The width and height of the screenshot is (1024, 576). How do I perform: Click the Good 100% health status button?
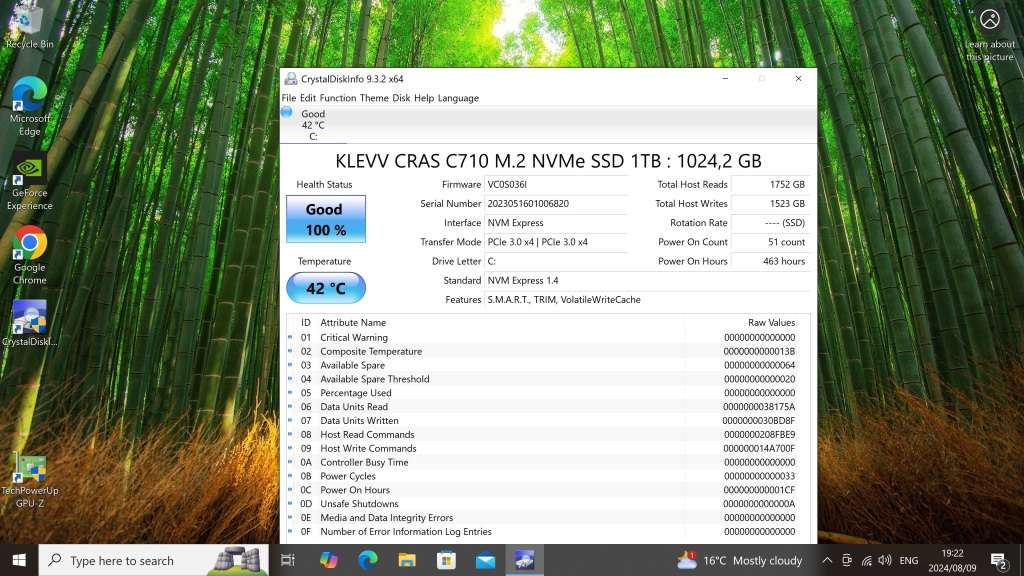pos(325,218)
